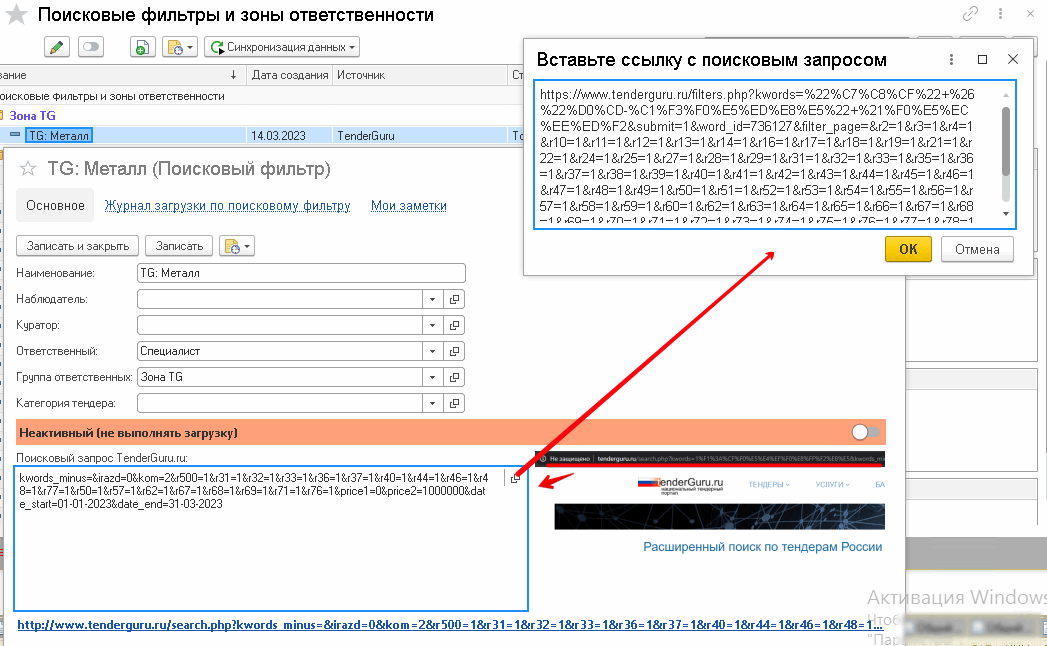1047x646 pixels.
Task: Click into the Куратор input field
Action: click(x=280, y=325)
